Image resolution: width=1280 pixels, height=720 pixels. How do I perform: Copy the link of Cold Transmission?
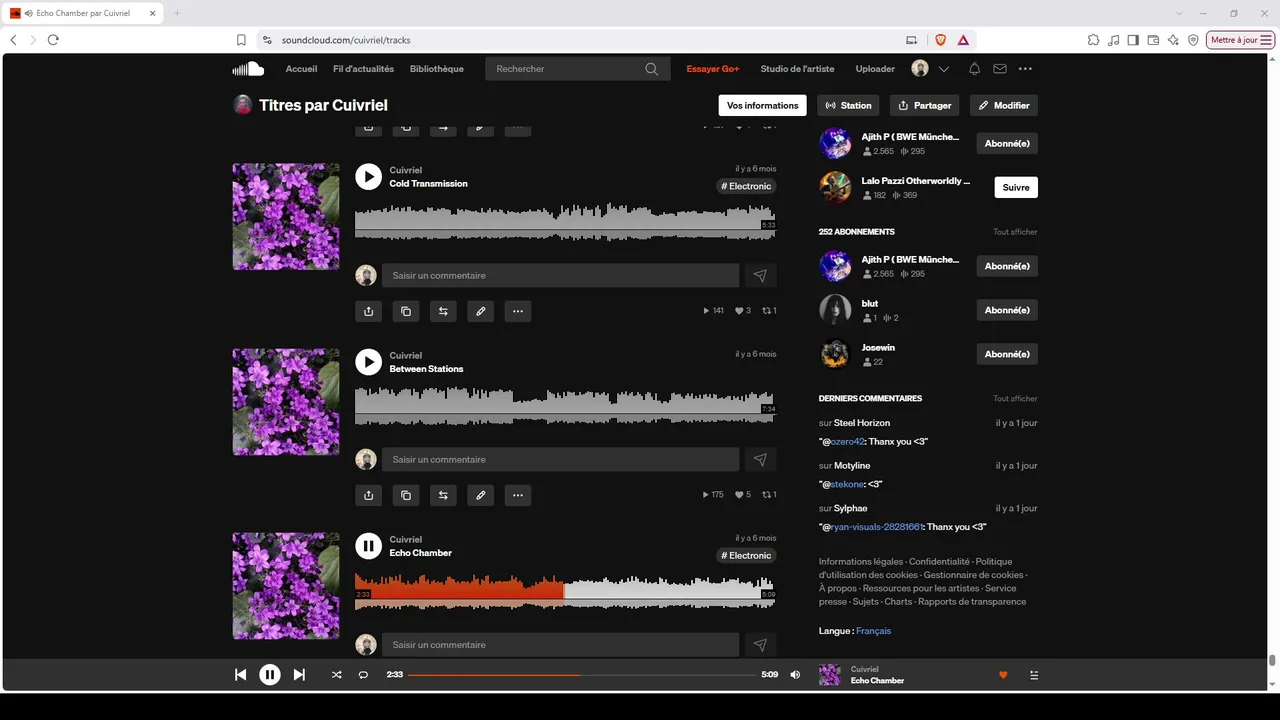click(405, 311)
